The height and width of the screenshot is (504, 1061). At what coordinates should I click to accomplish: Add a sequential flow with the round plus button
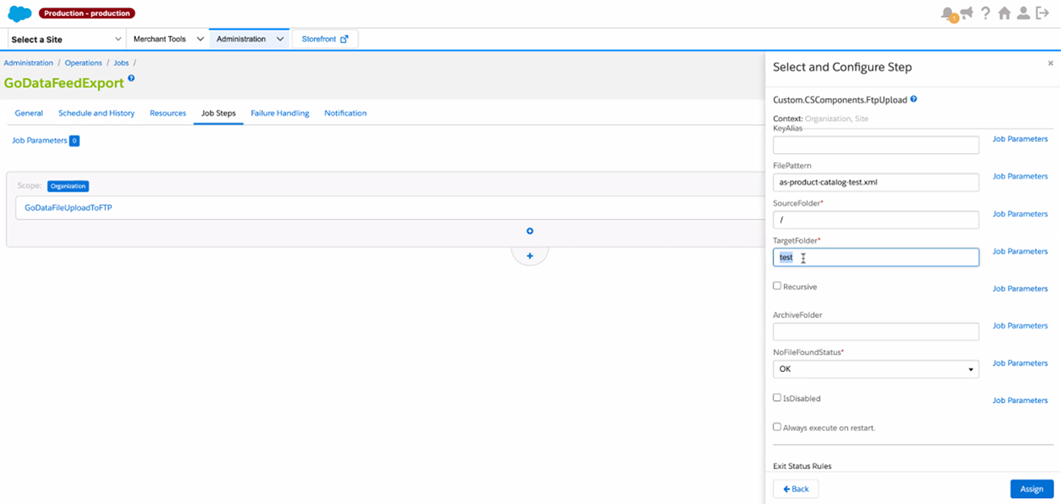coord(530,256)
